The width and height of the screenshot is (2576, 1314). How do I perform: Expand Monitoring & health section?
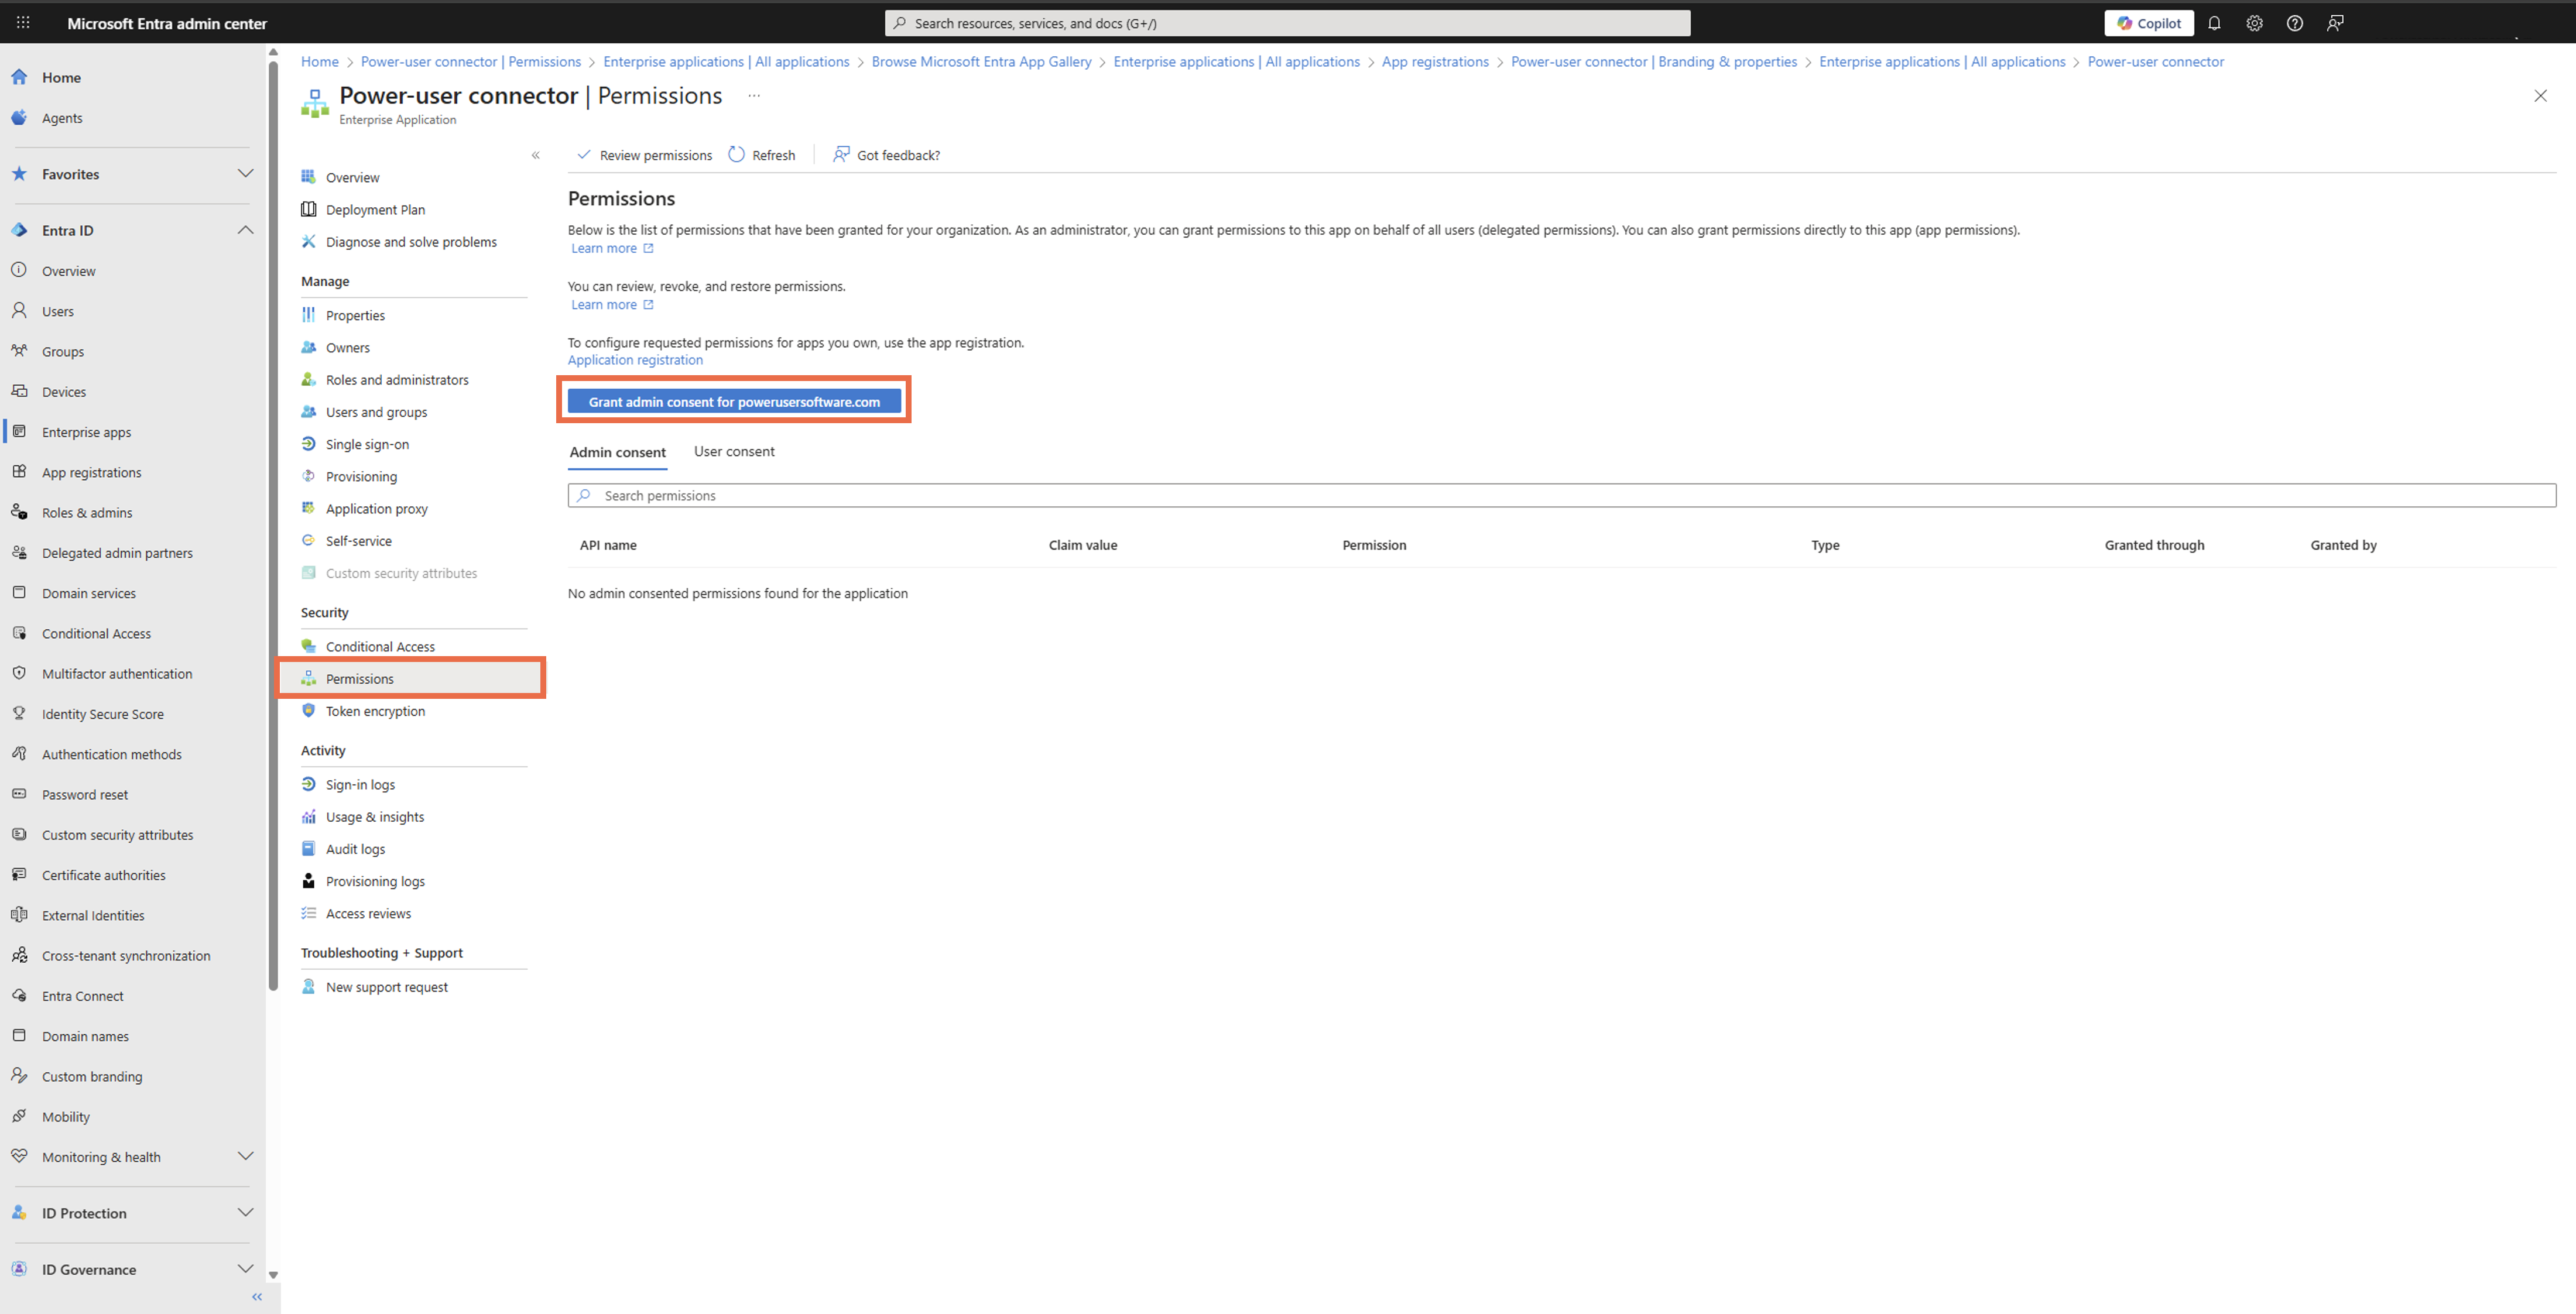point(245,1157)
